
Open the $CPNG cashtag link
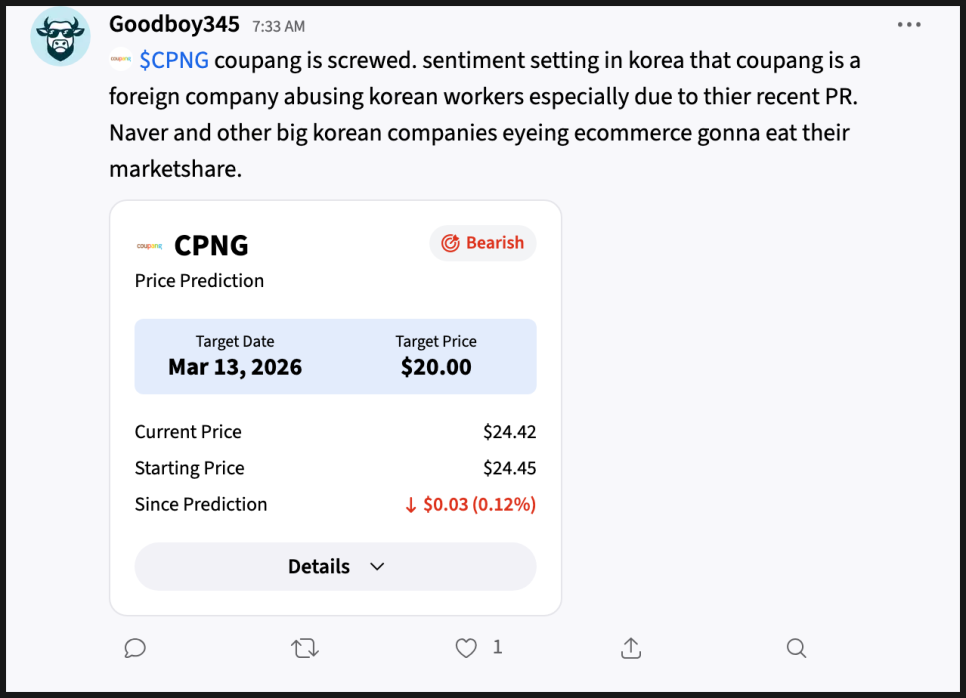click(x=174, y=60)
